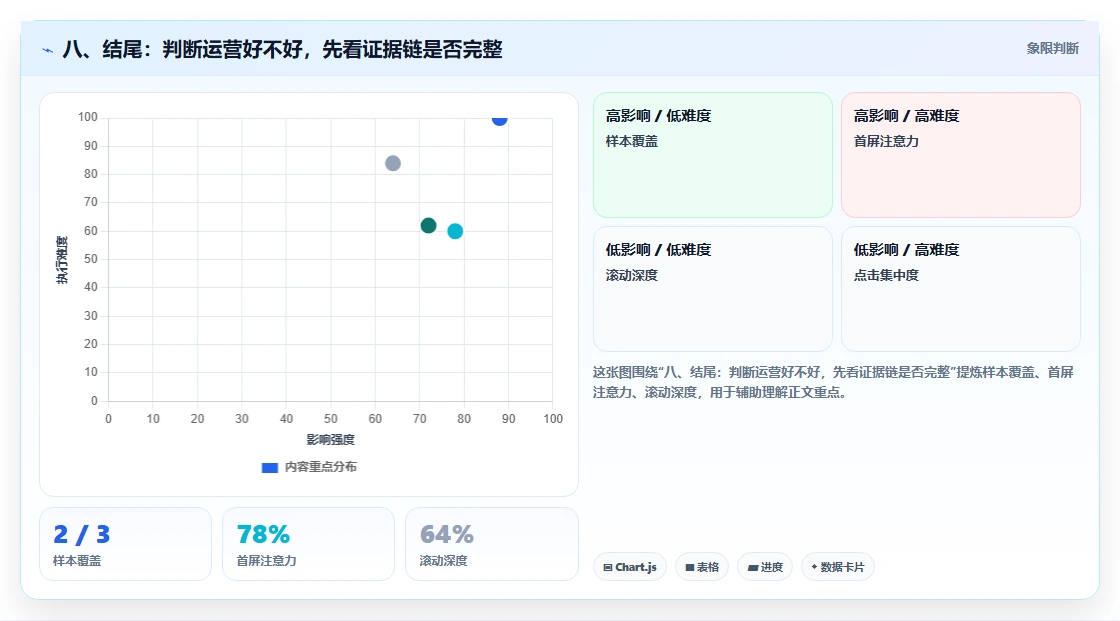Click the dark green data point

pos(429,226)
